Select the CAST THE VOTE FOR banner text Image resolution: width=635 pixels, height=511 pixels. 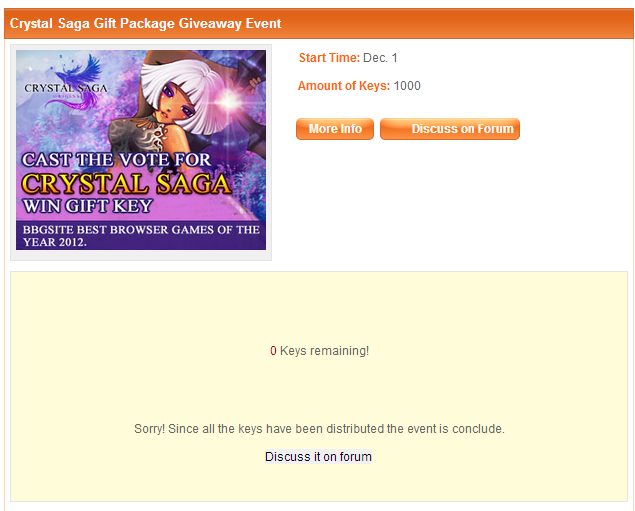[x=117, y=160]
